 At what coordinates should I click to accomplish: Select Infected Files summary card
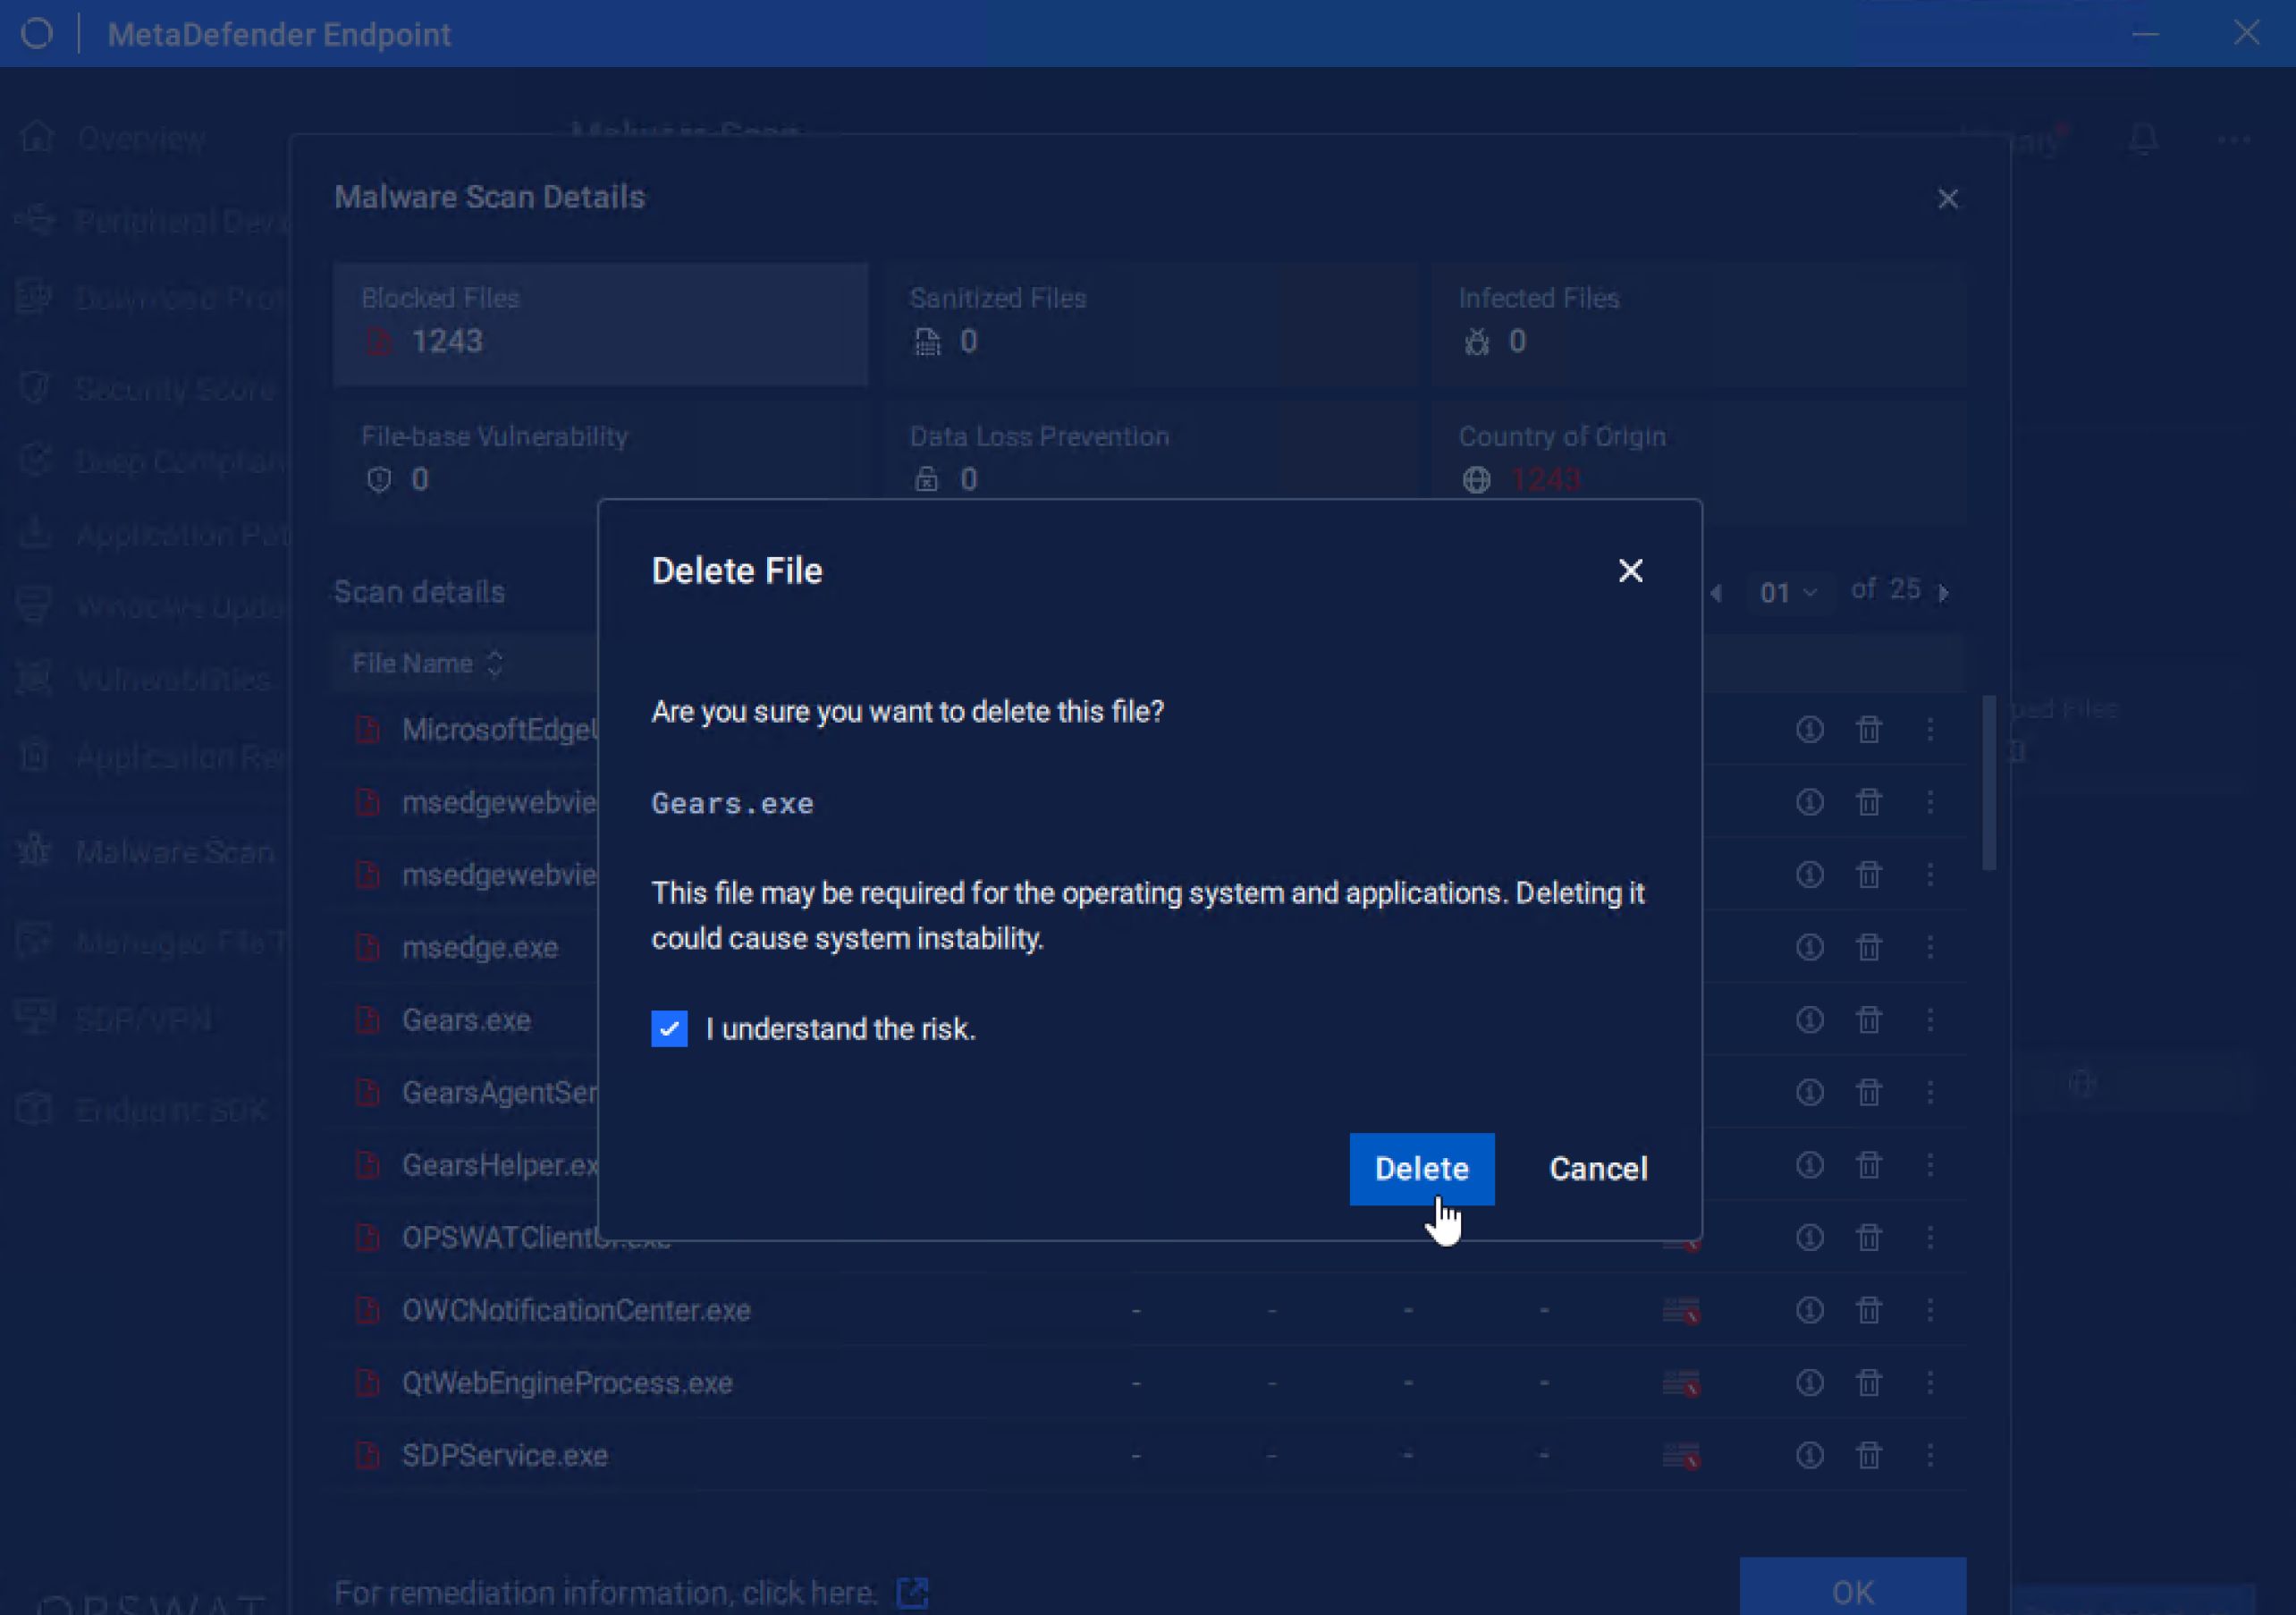(x=1697, y=323)
